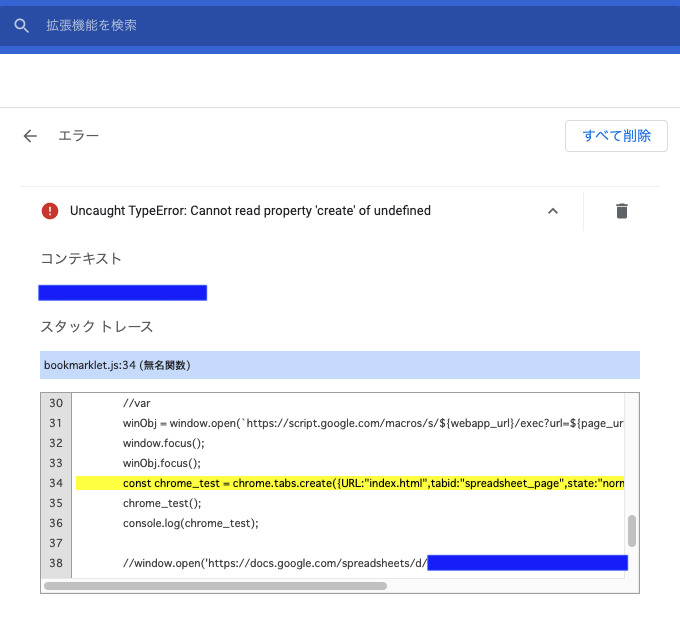This screenshot has width=680, height=620.
Task: Click the エラー page title
Action: [78, 136]
